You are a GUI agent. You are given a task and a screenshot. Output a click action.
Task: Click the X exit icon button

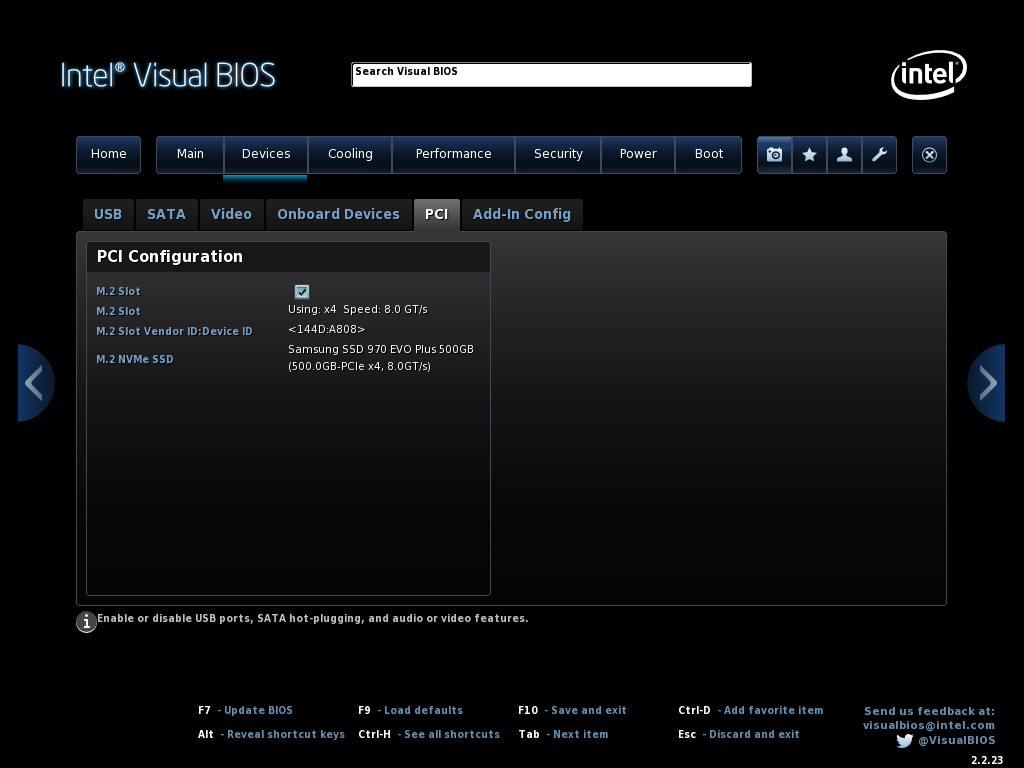pos(929,155)
